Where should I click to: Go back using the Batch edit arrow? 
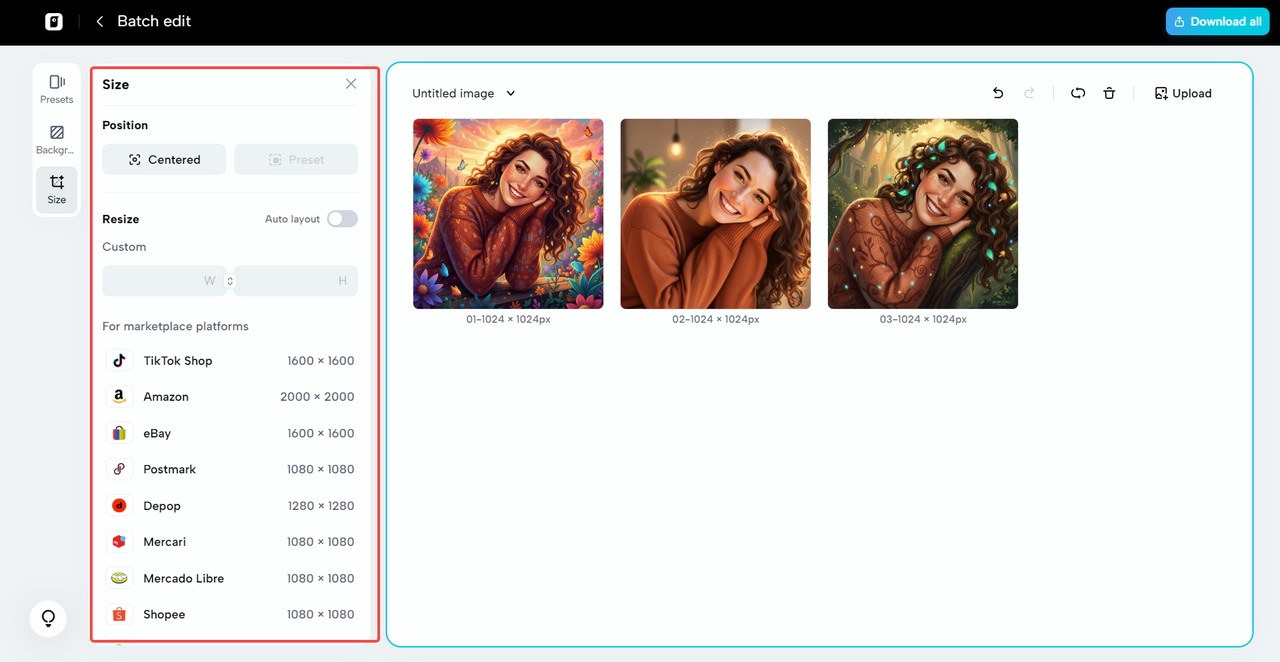coord(100,21)
